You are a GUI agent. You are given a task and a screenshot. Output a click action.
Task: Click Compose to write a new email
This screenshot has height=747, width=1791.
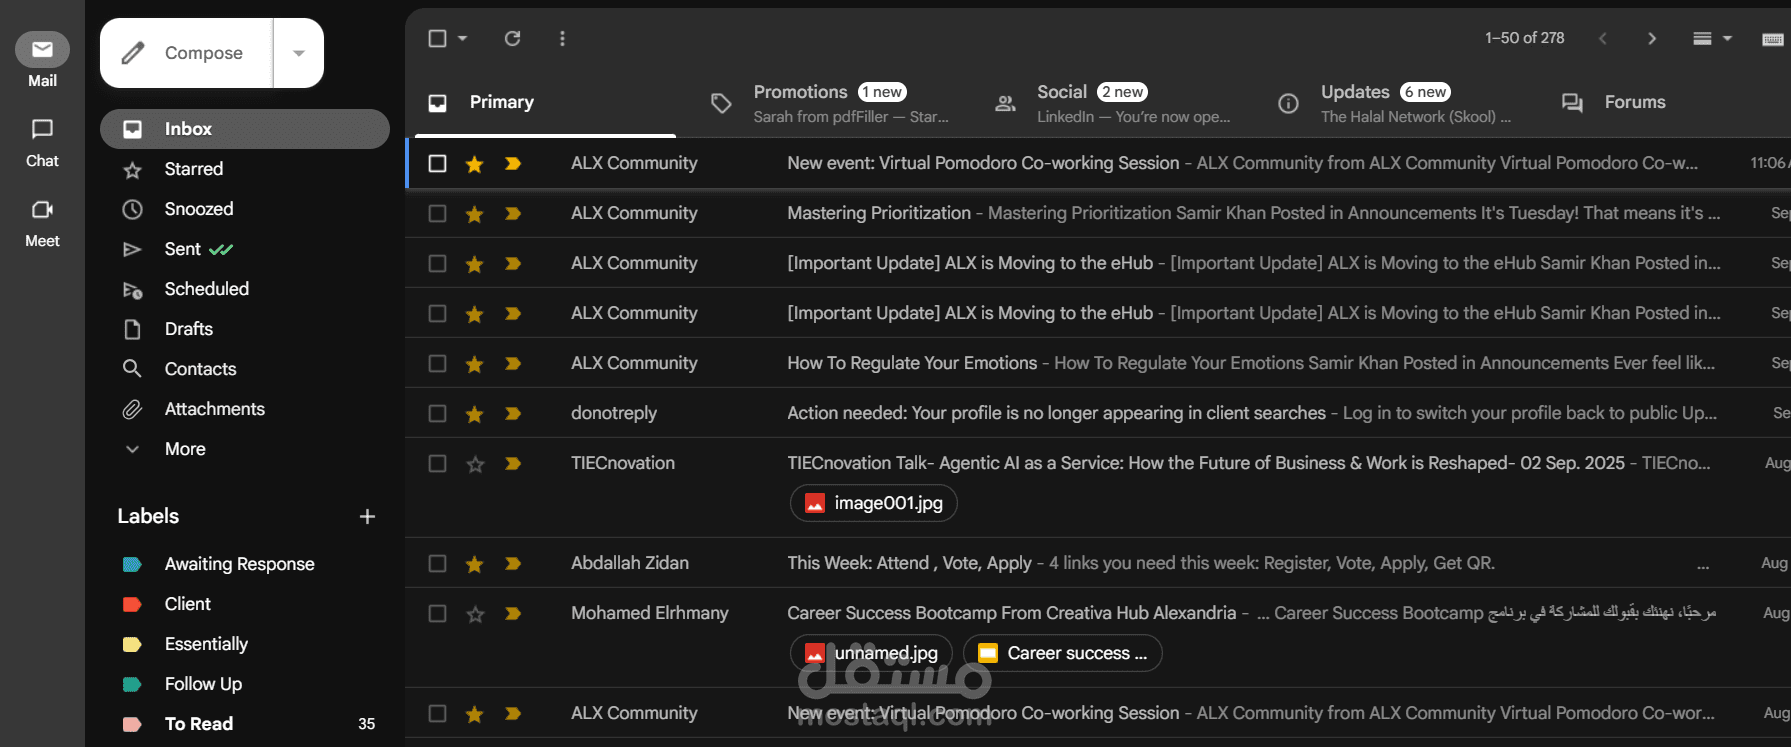pyautogui.click(x=187, y=53)
